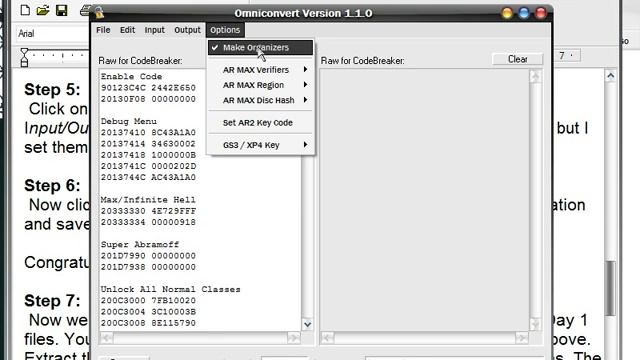This screenshot has width=640, height=360.
Task: Click the 'Debug Menu' heading line
Action: coord(129,121)
